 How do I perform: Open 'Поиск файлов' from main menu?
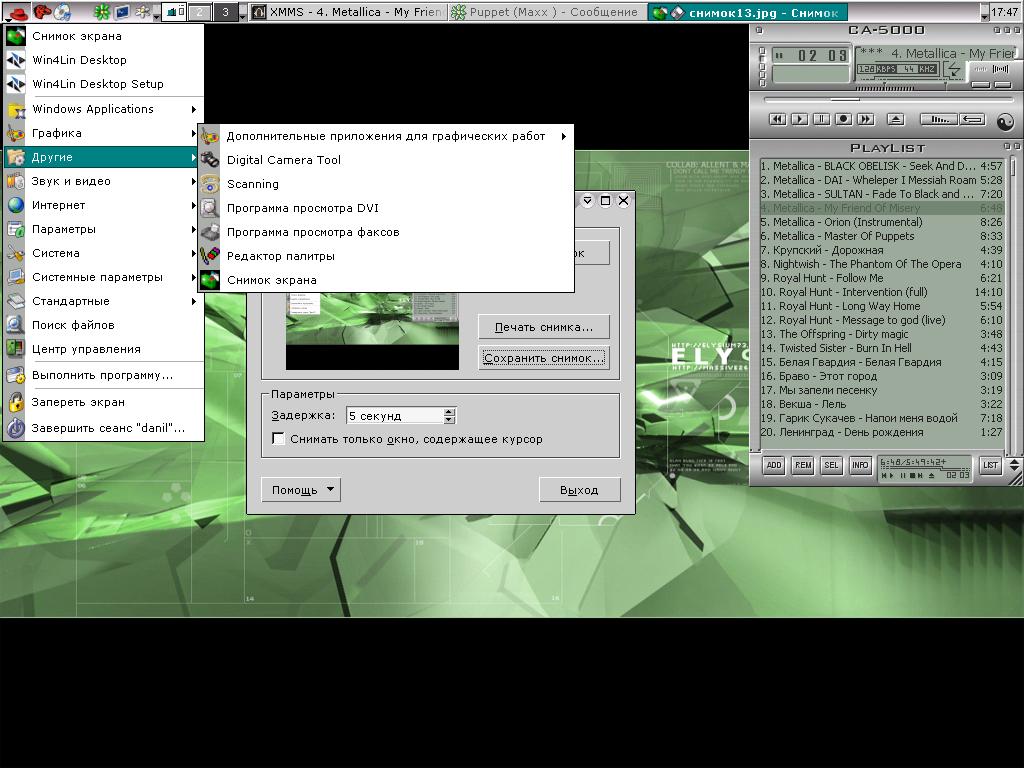pyautogui.click(x=103, y=325)
